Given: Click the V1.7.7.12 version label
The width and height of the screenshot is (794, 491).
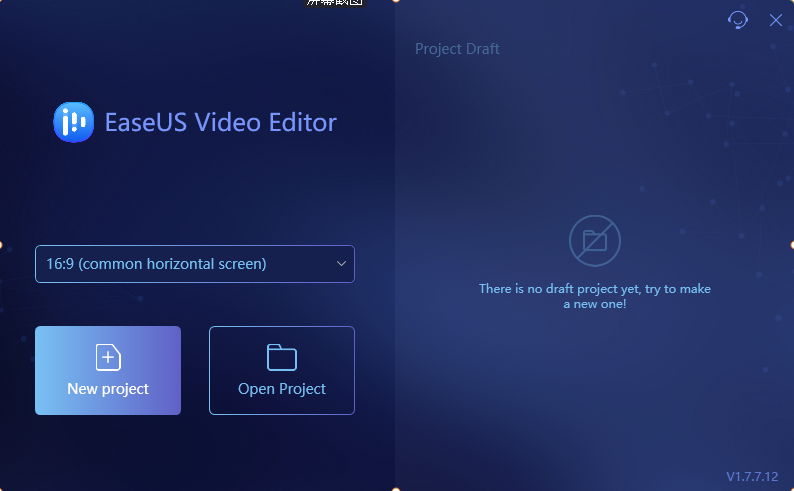Looking at the screenshot, I should [752, 476].
